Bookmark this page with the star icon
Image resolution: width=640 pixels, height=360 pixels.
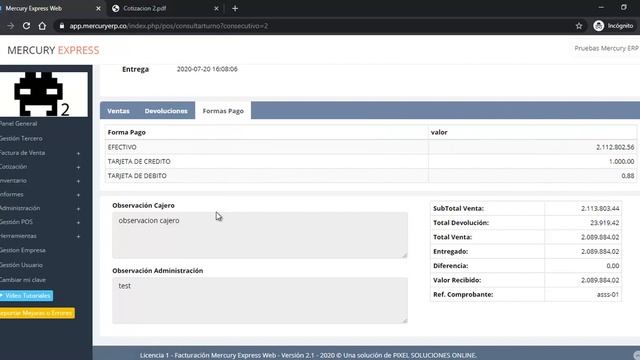tap(579, 26)
